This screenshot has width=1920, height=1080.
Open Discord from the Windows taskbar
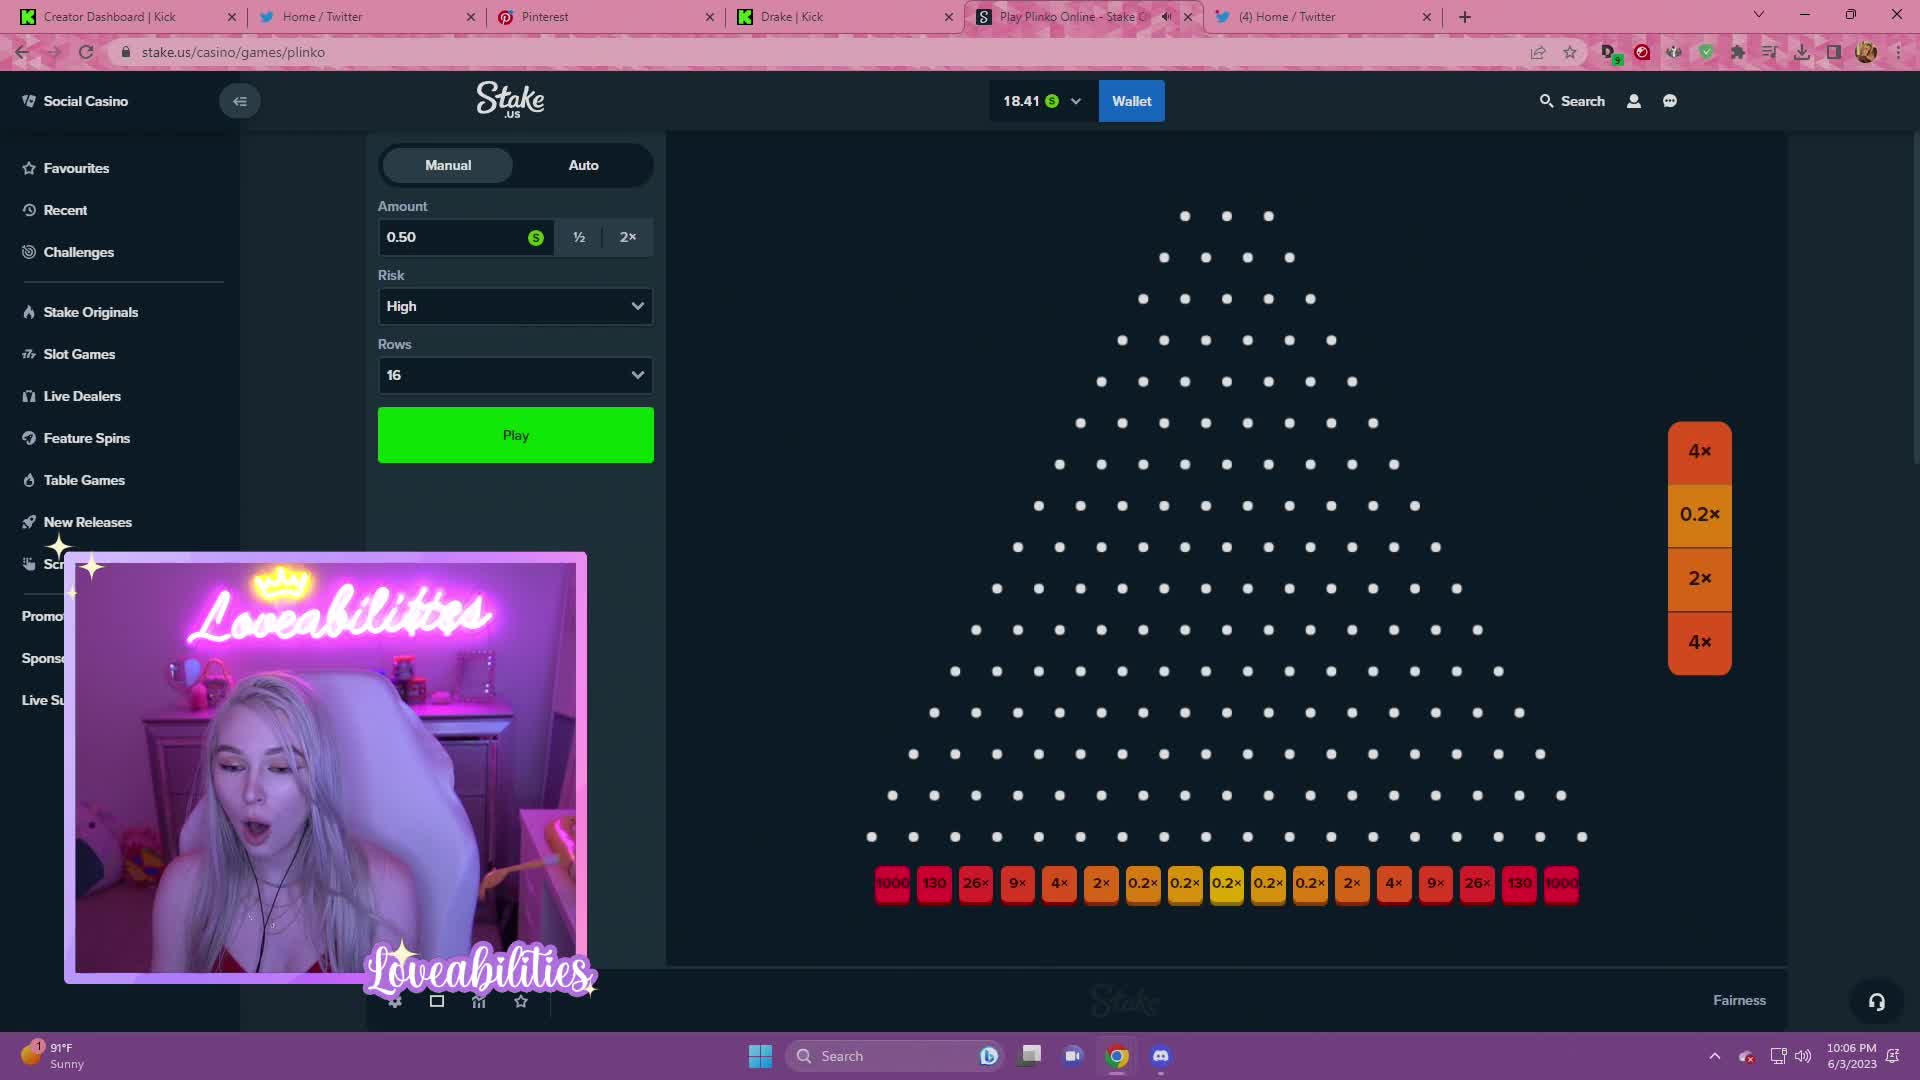tap(1160, 1056)
